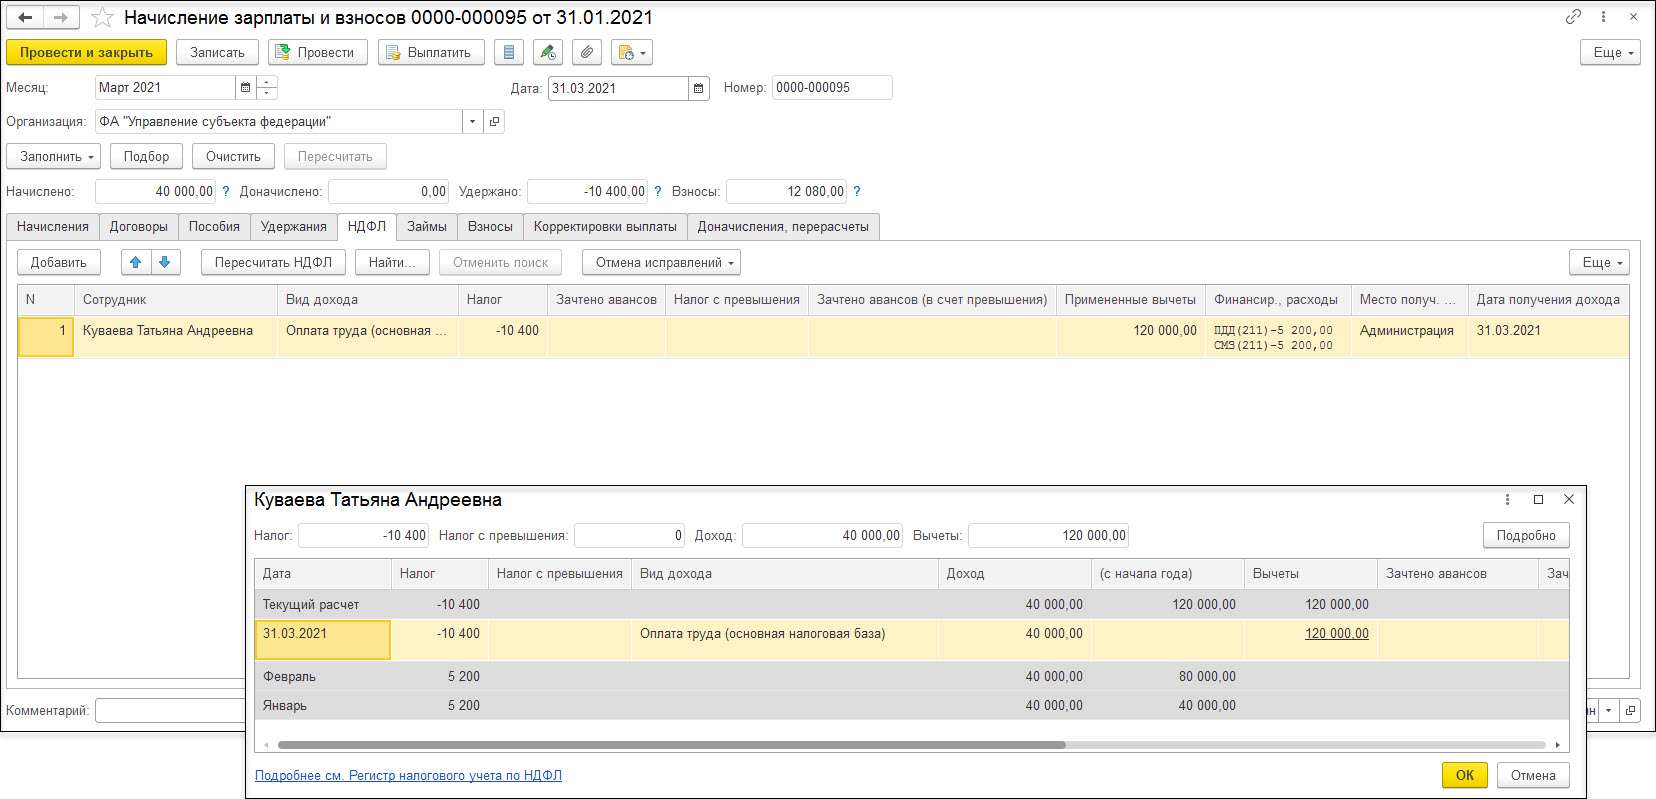The height and width of the screenshot is (799, 1656).
Task: Click Отмена in the dialog
Action: pos(1533,776)
